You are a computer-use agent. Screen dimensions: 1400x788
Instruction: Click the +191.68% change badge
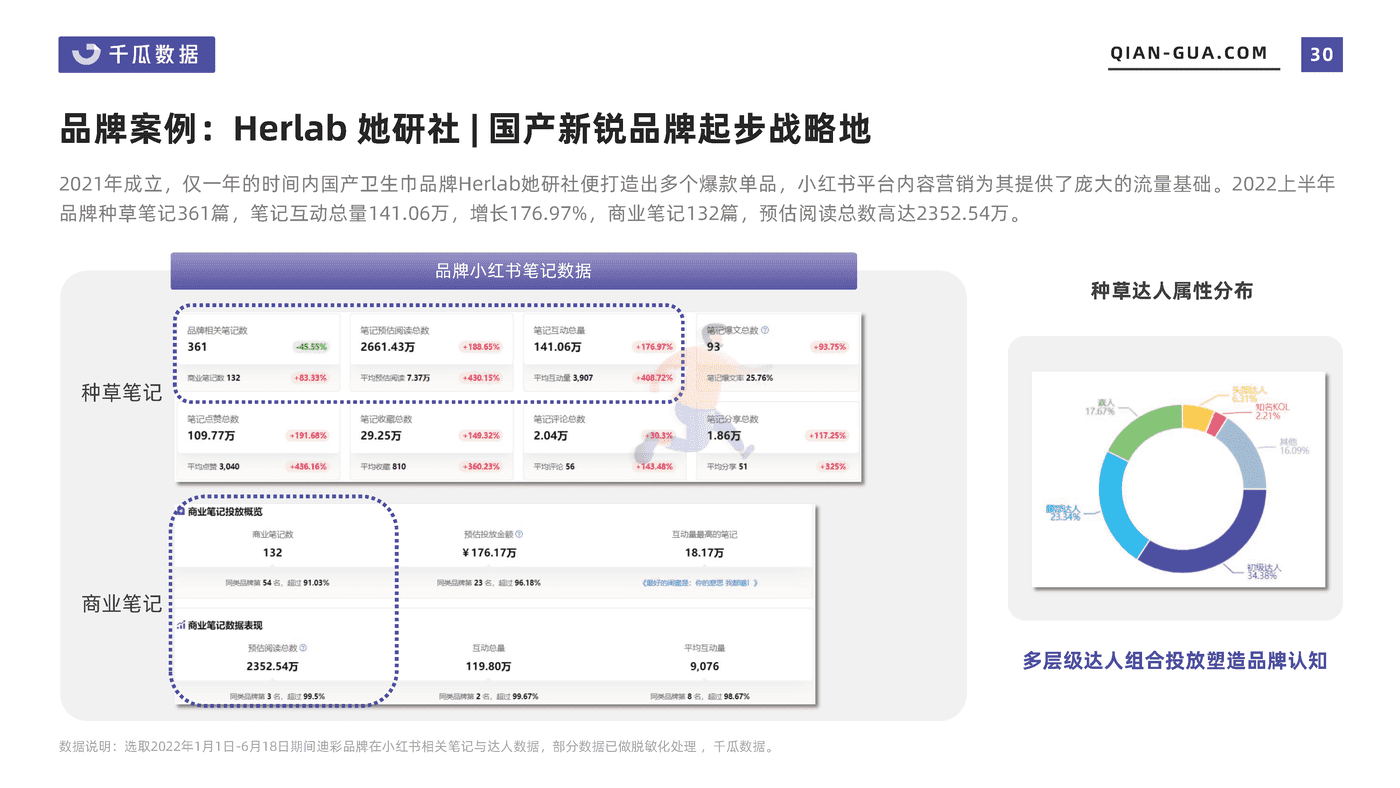point(308,436)
